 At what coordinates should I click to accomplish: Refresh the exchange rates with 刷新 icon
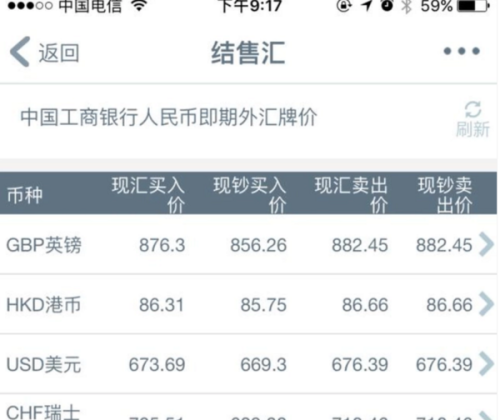point(473,109)
